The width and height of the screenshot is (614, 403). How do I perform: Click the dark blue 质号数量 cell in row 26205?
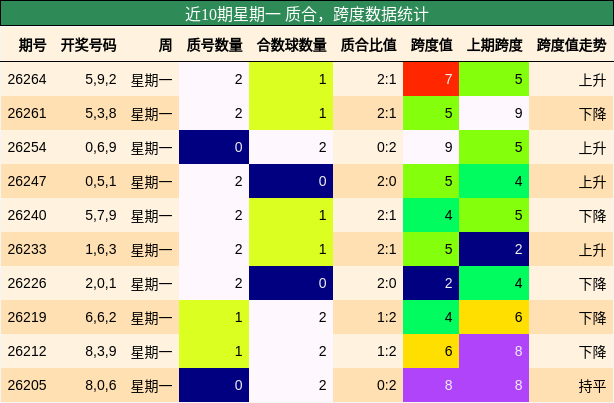[x=214, y=385]
